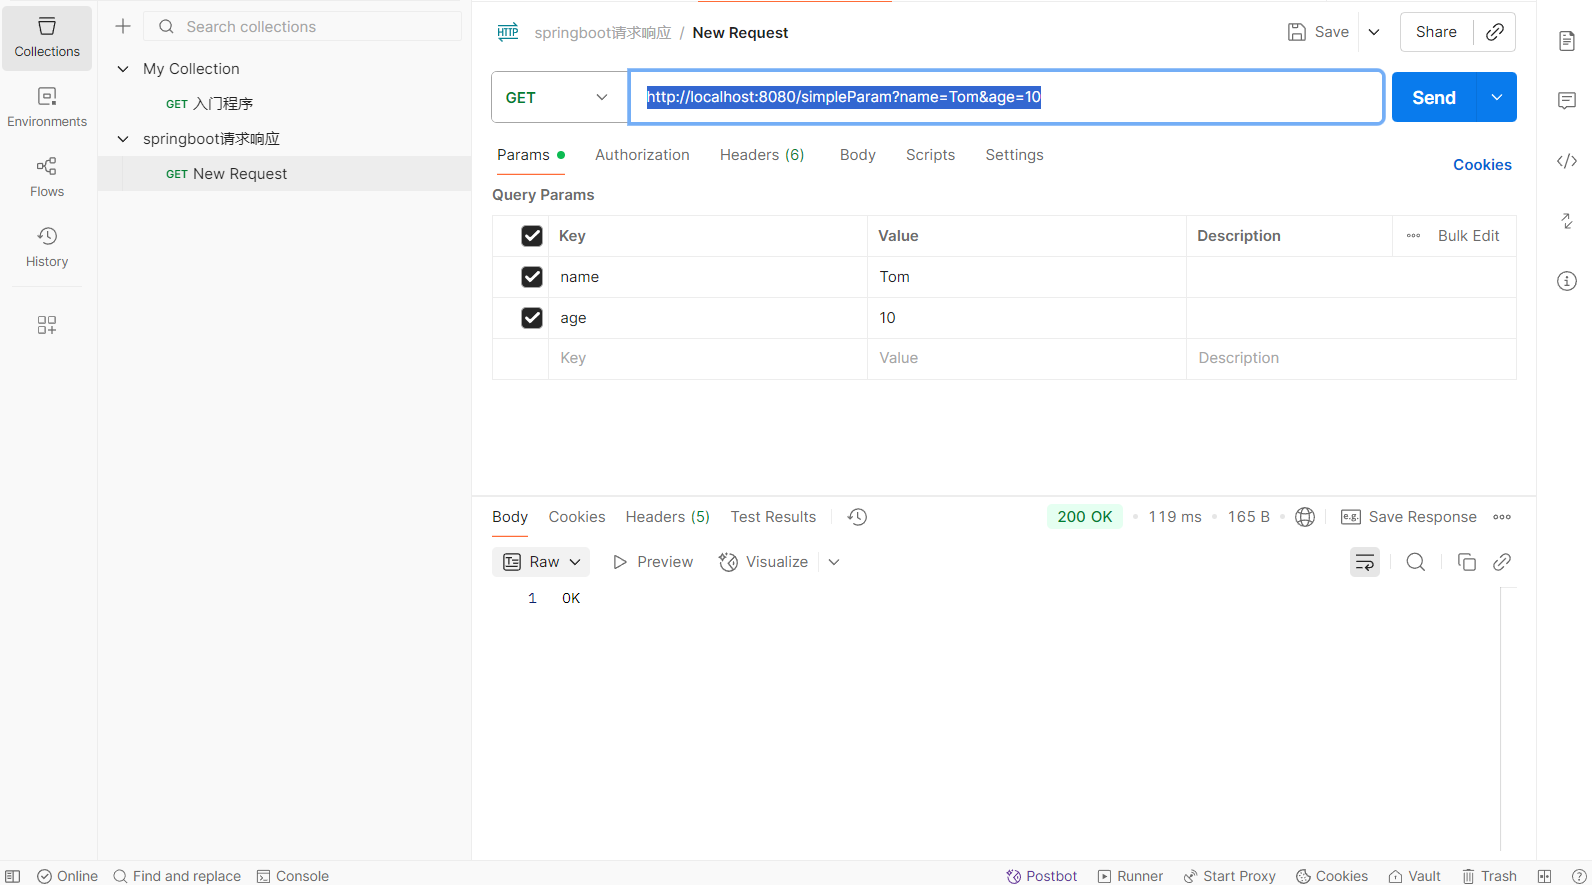The width and height of the screenshot is (1592, 885).
Task: Click the request URL input field
Action: pos(1006,97)
